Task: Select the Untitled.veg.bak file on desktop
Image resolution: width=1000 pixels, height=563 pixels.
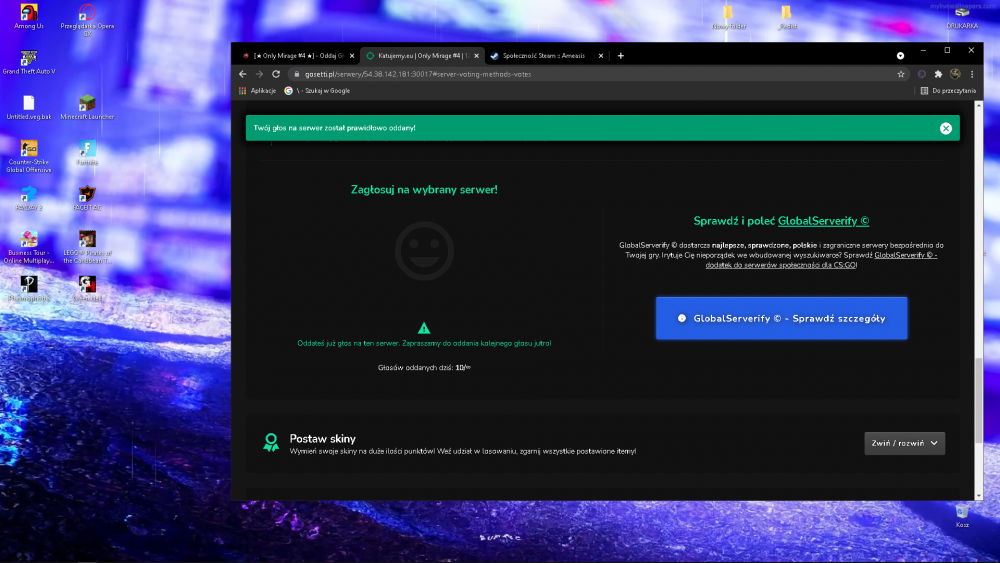Action: (29, 107)
